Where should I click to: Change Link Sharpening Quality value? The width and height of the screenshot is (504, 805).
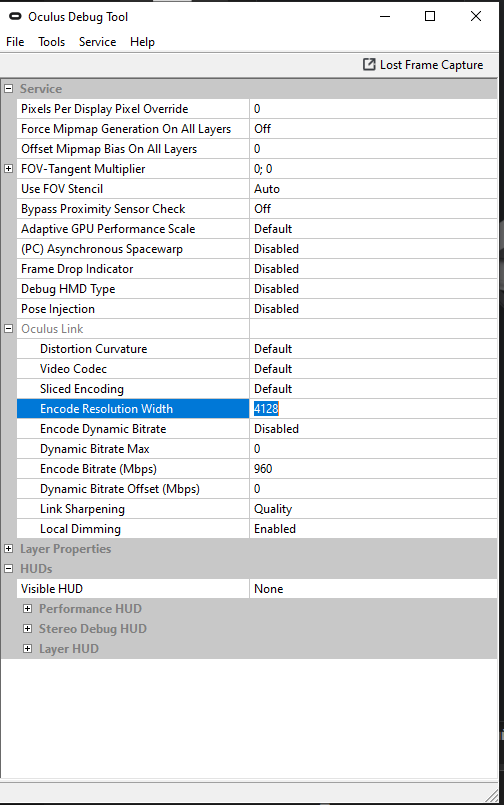[x=373, y=509]
